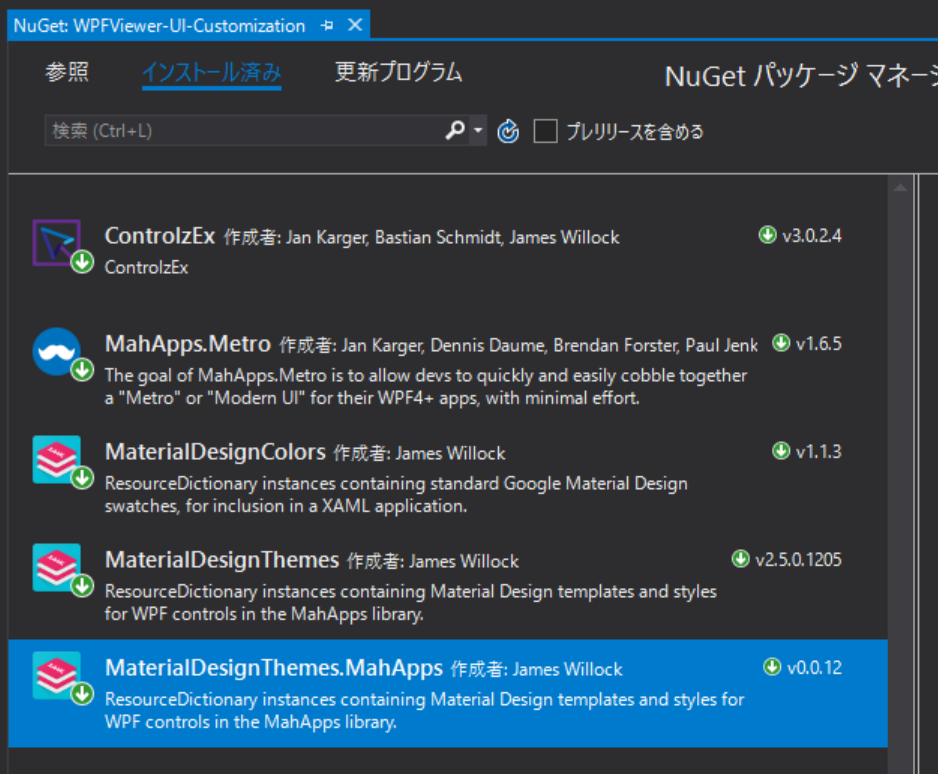Viewport: 938px width, 774px height.
Task: Click the v0.0.12 version label
Action: coord(814,668)
